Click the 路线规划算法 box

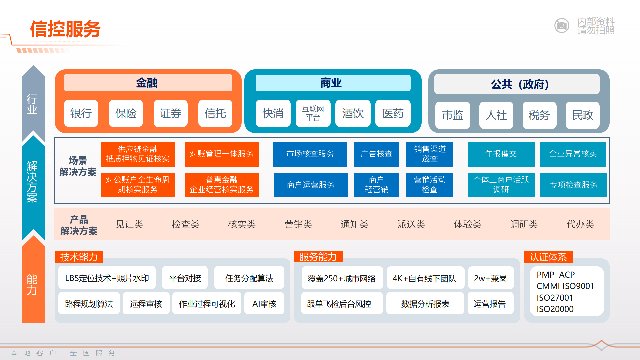click(x=89, y=303)
